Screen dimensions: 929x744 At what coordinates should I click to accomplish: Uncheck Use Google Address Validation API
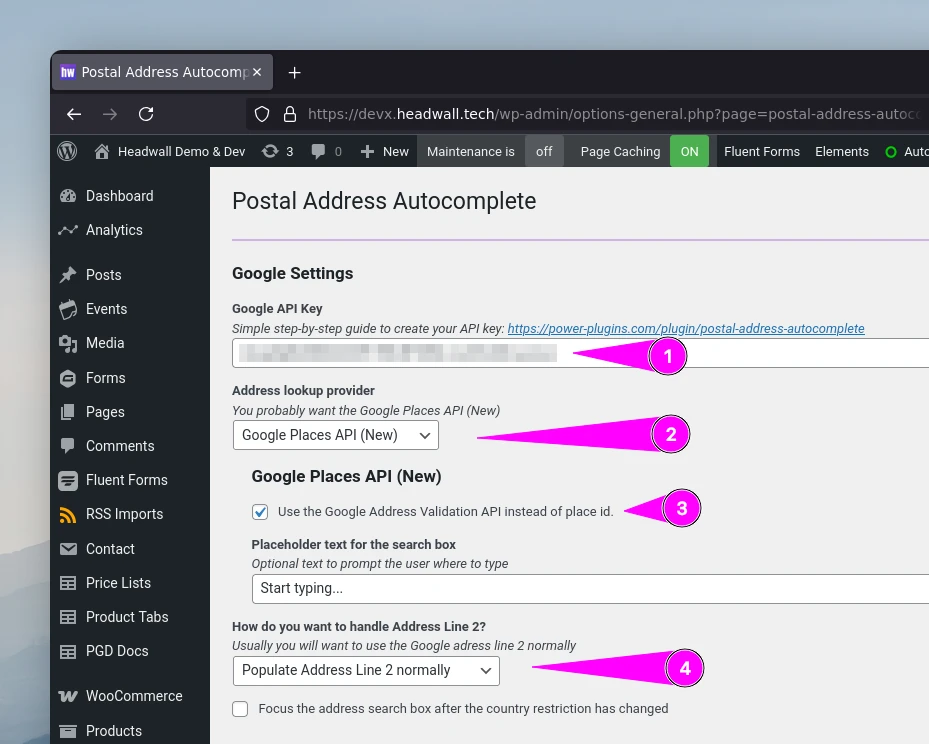(x=260, y=512)
